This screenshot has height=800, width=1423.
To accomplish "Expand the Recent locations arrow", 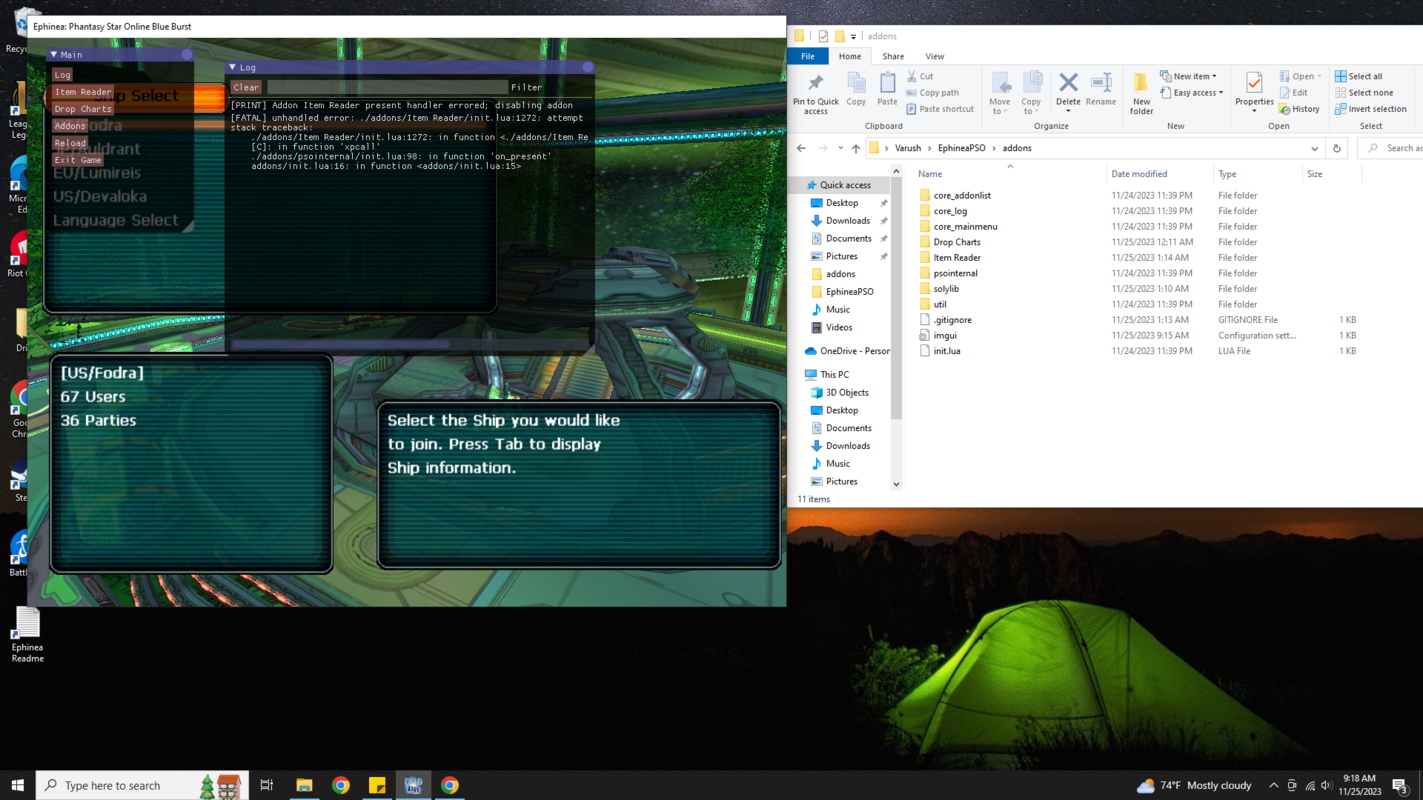I will (841, 148).
